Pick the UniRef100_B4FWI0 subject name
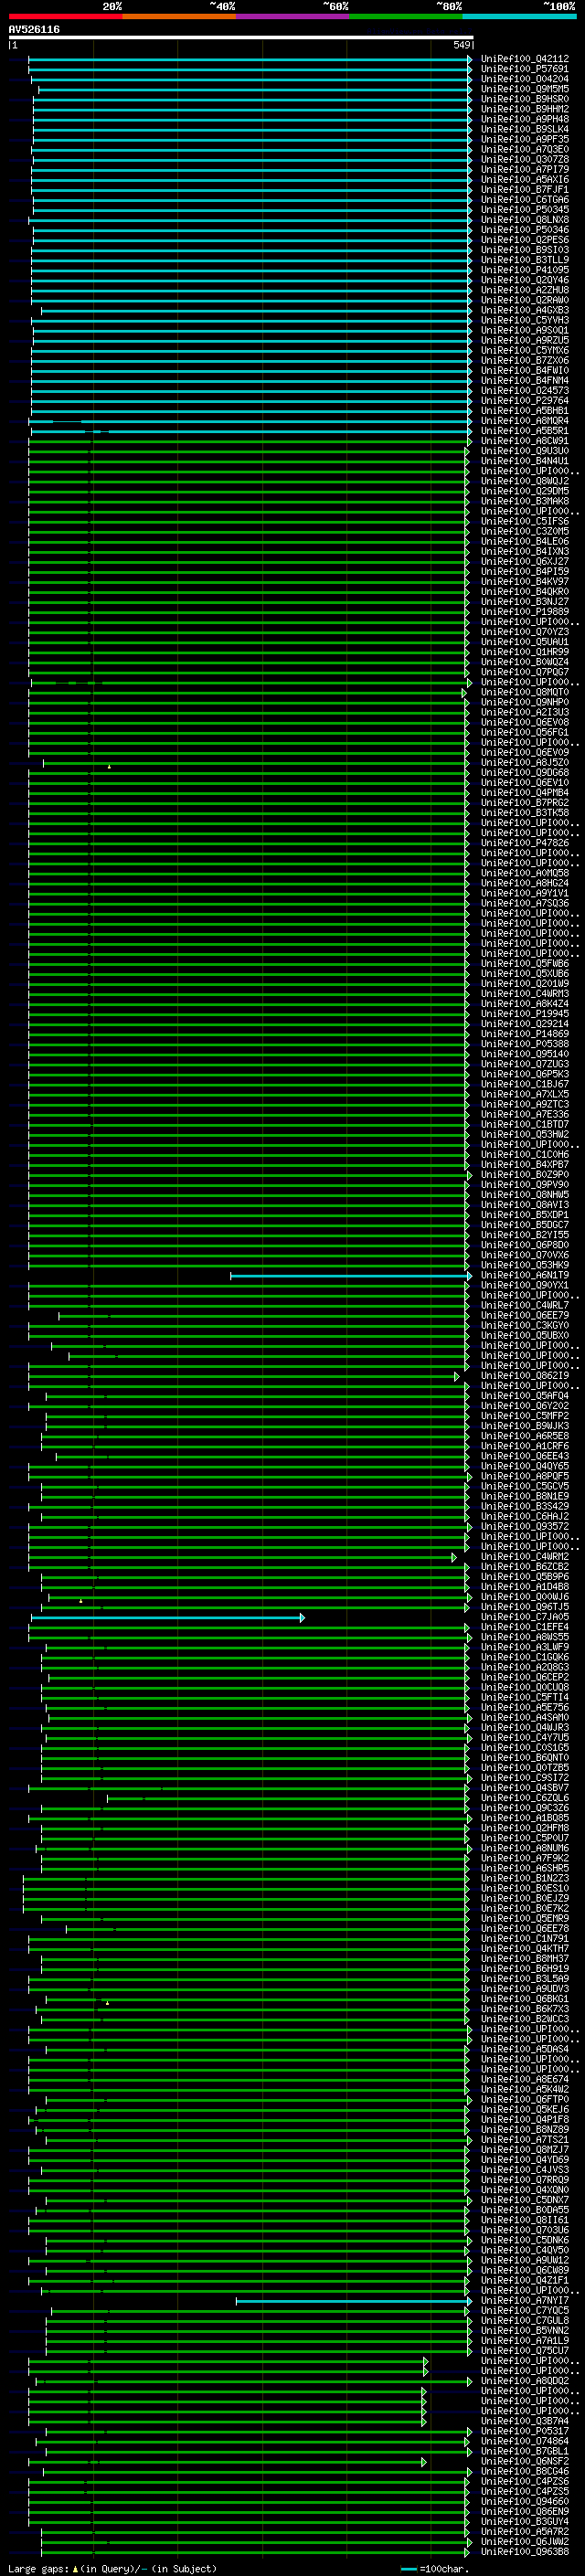Viewport: 585px width, 2576px height. [x=524, y=370]
